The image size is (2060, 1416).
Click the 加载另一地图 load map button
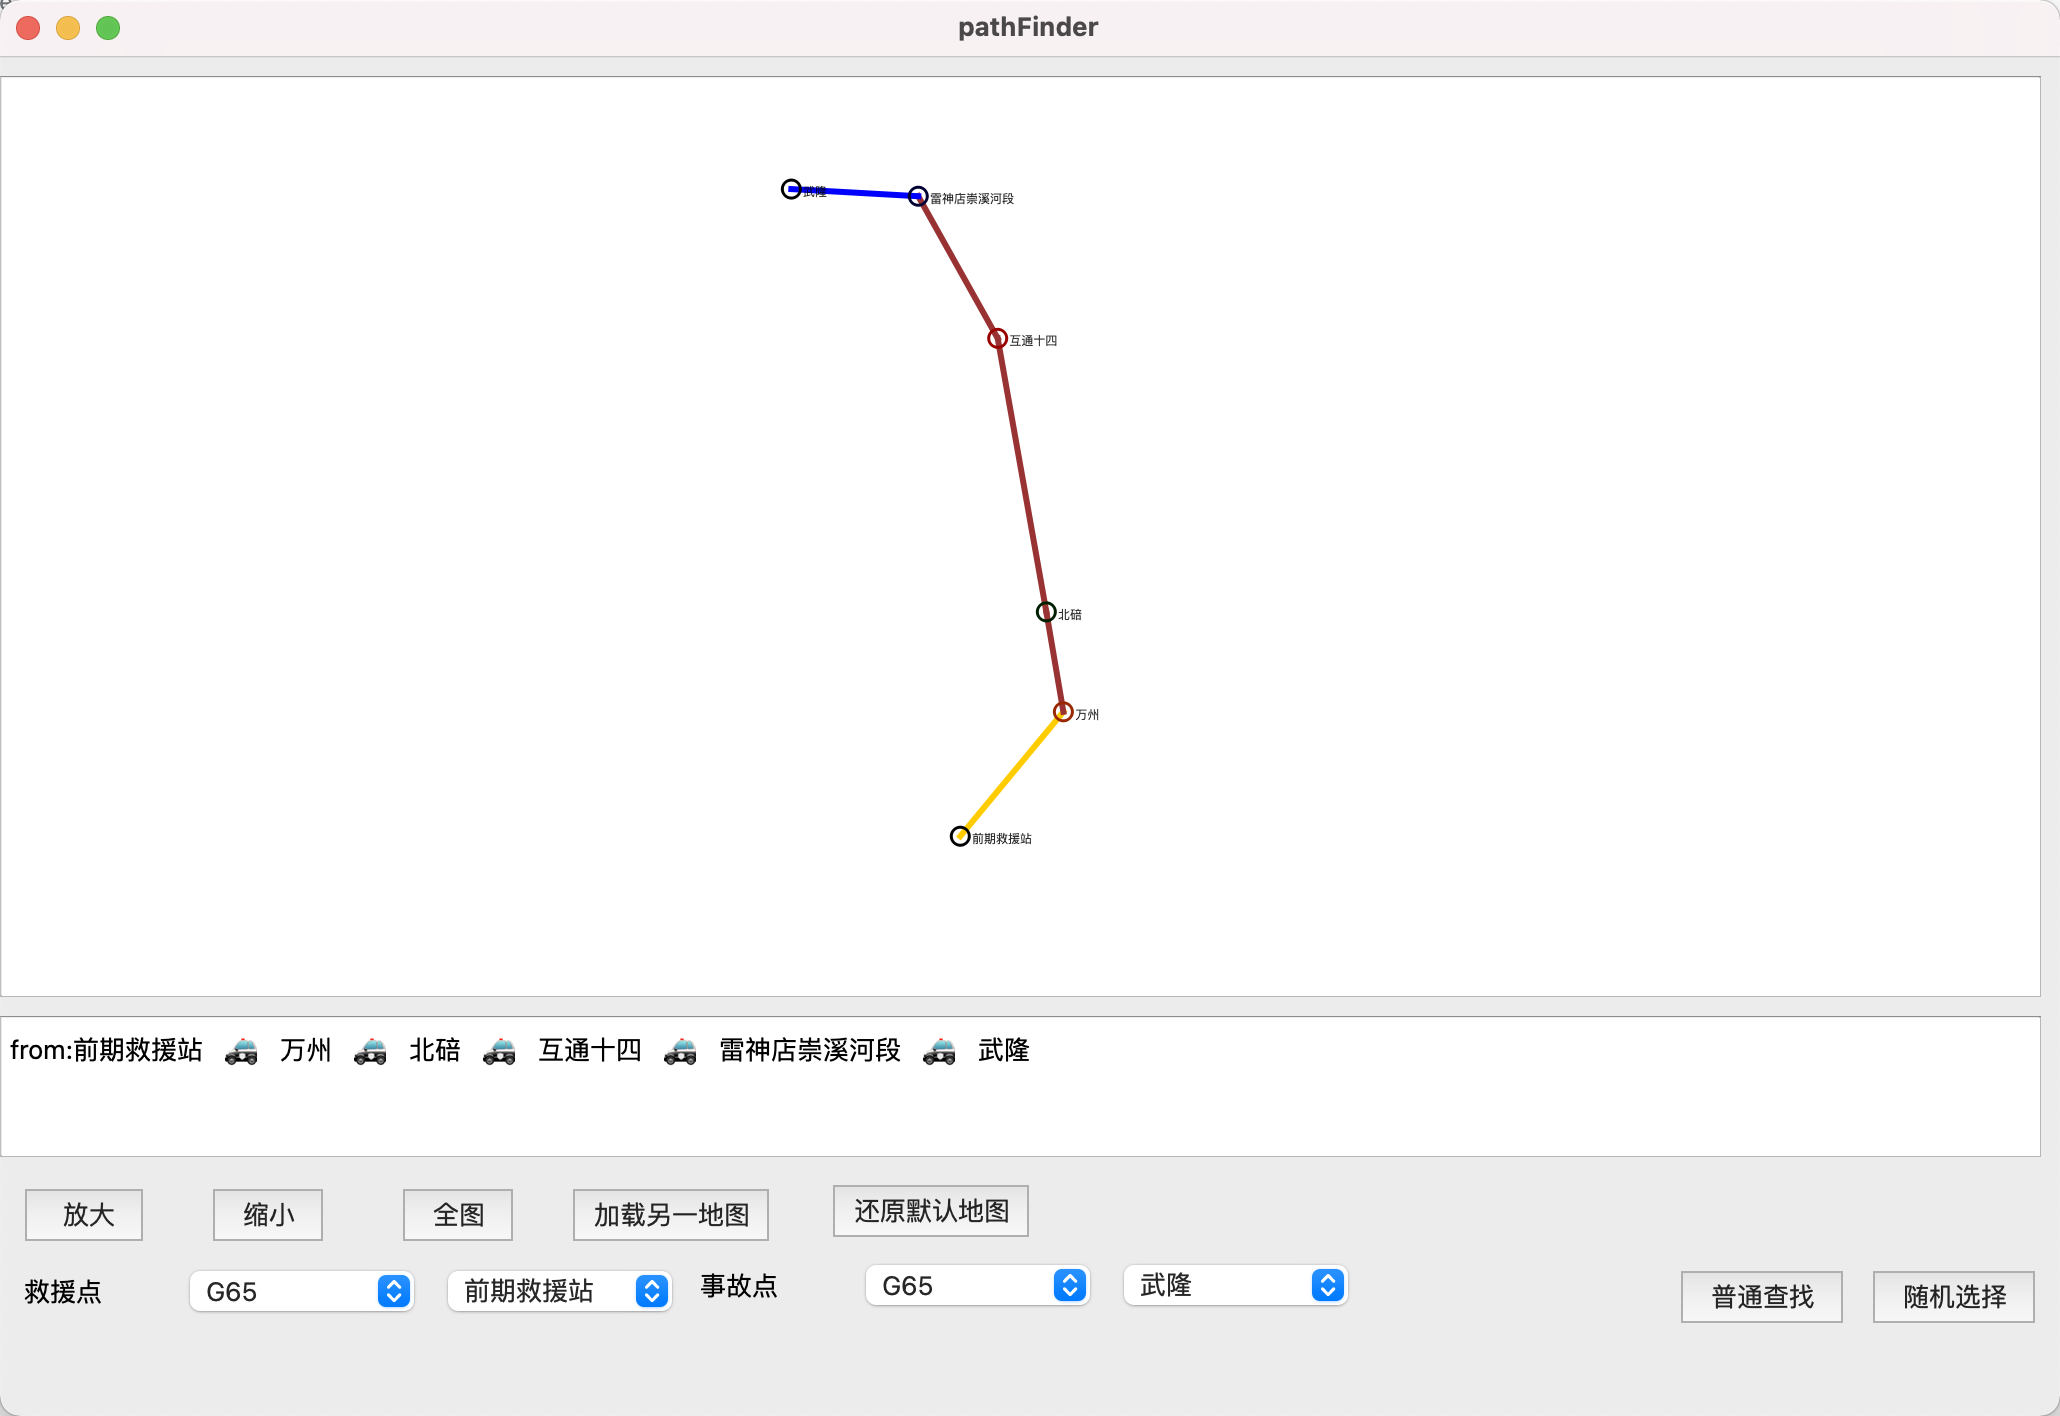669,1214
